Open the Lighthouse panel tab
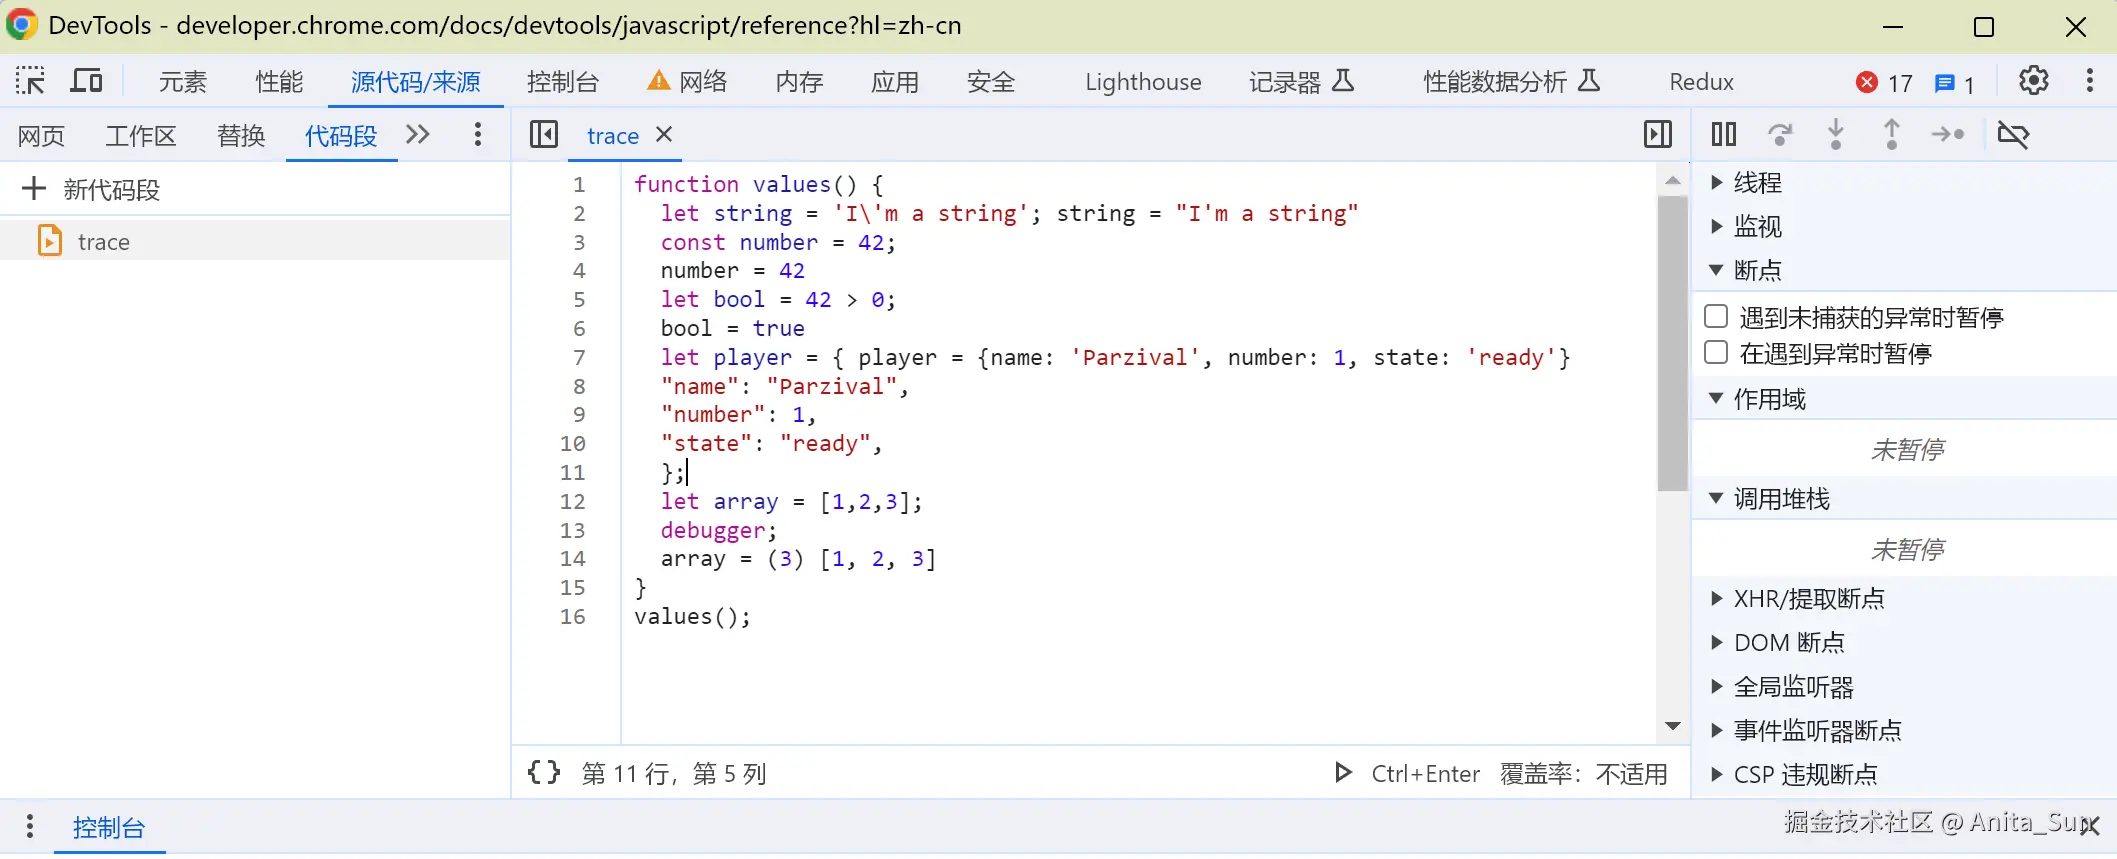Image resolution: width=2117 pixels, height=859 pixels. click(1143, 82)
